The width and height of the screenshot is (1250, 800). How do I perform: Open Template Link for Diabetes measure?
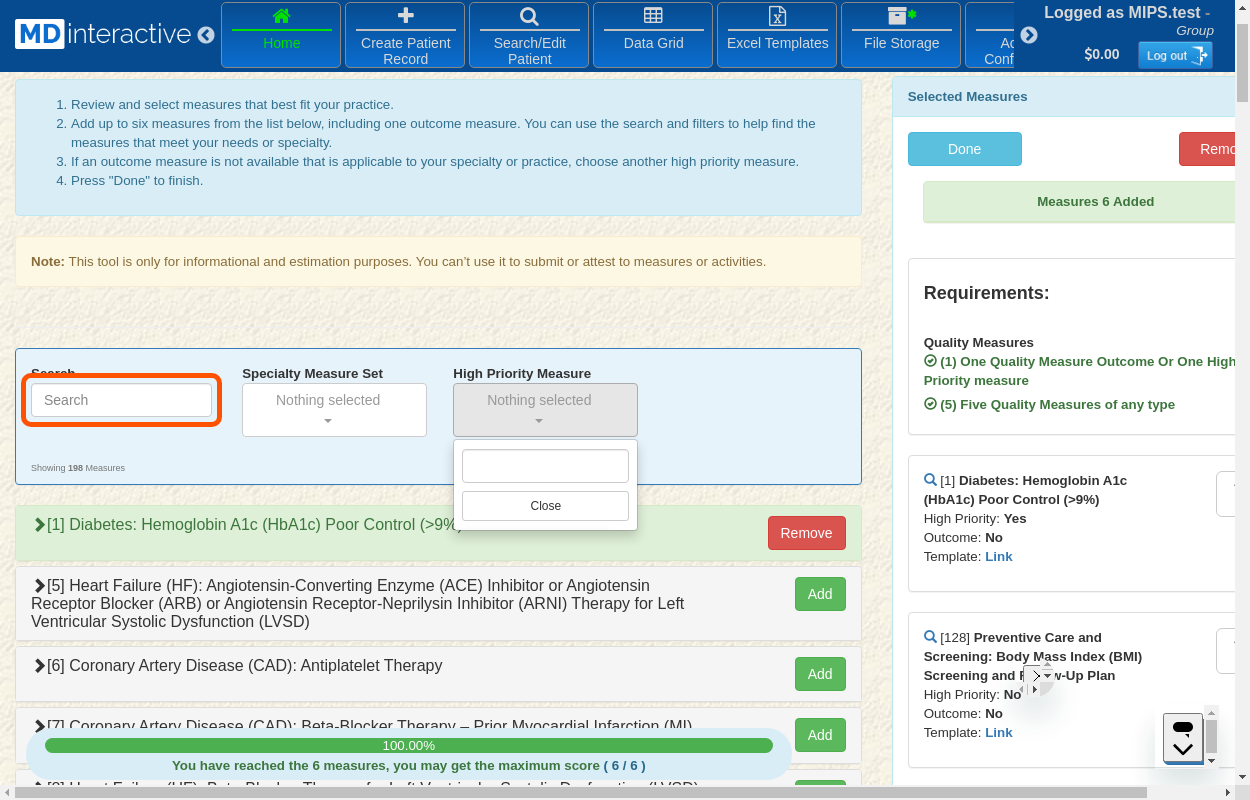[x=998, y=557]
